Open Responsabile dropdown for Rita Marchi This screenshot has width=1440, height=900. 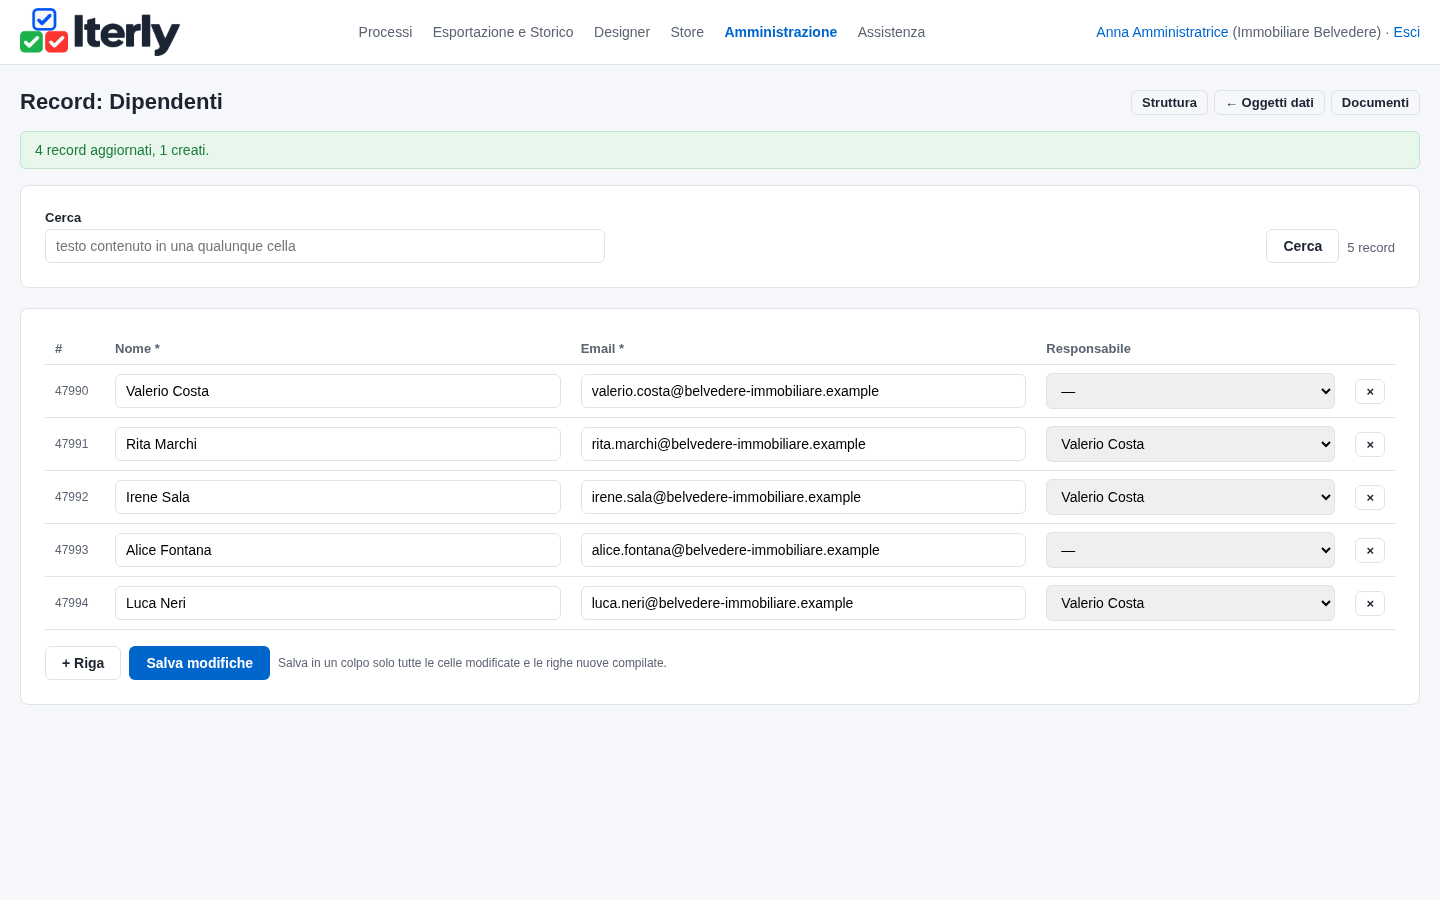pos(1190,444)
